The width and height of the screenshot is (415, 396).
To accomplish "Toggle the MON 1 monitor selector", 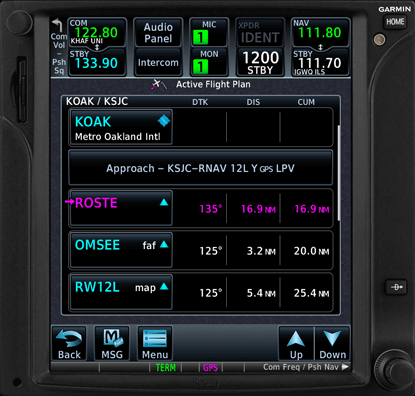I will (209, 62).
